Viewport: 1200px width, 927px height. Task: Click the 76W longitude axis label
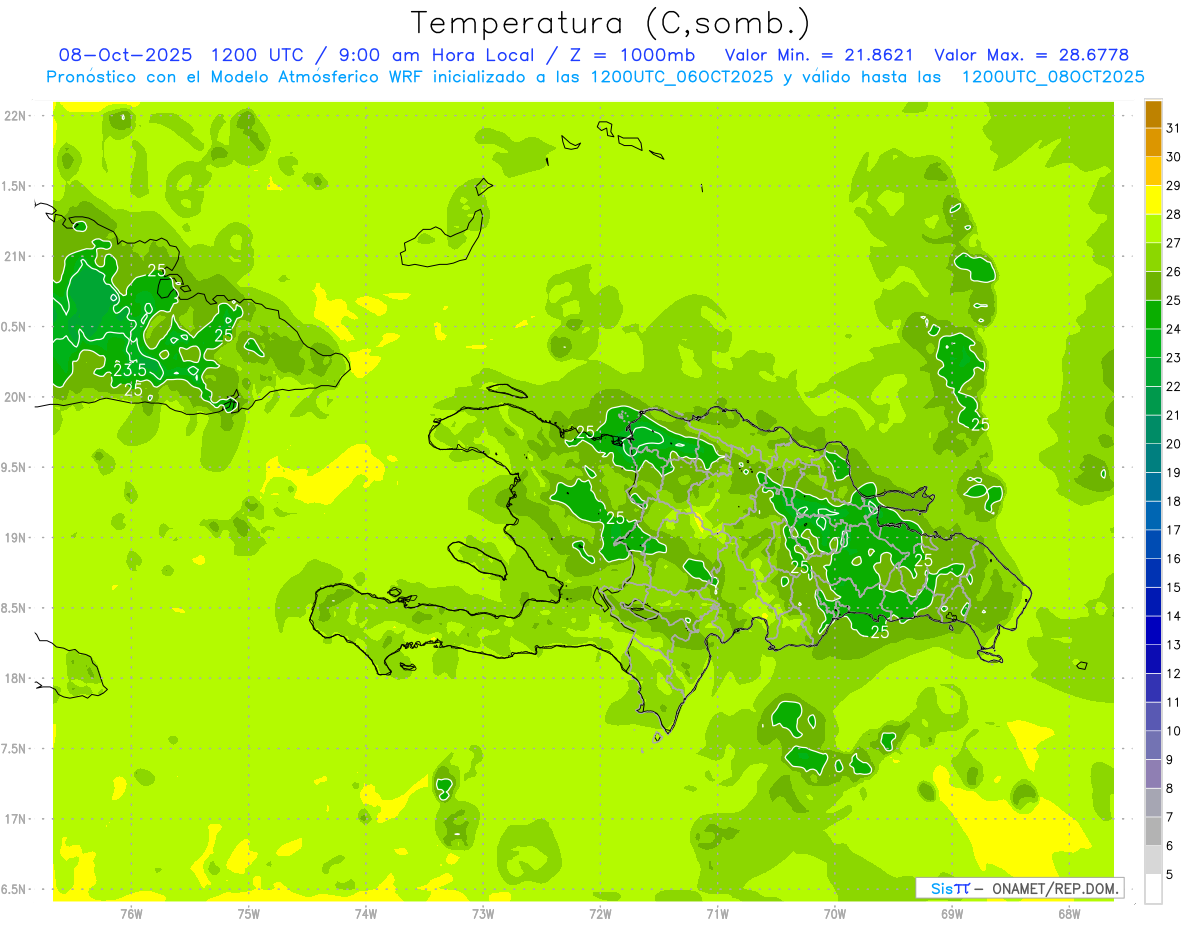[x=131, y=913]
